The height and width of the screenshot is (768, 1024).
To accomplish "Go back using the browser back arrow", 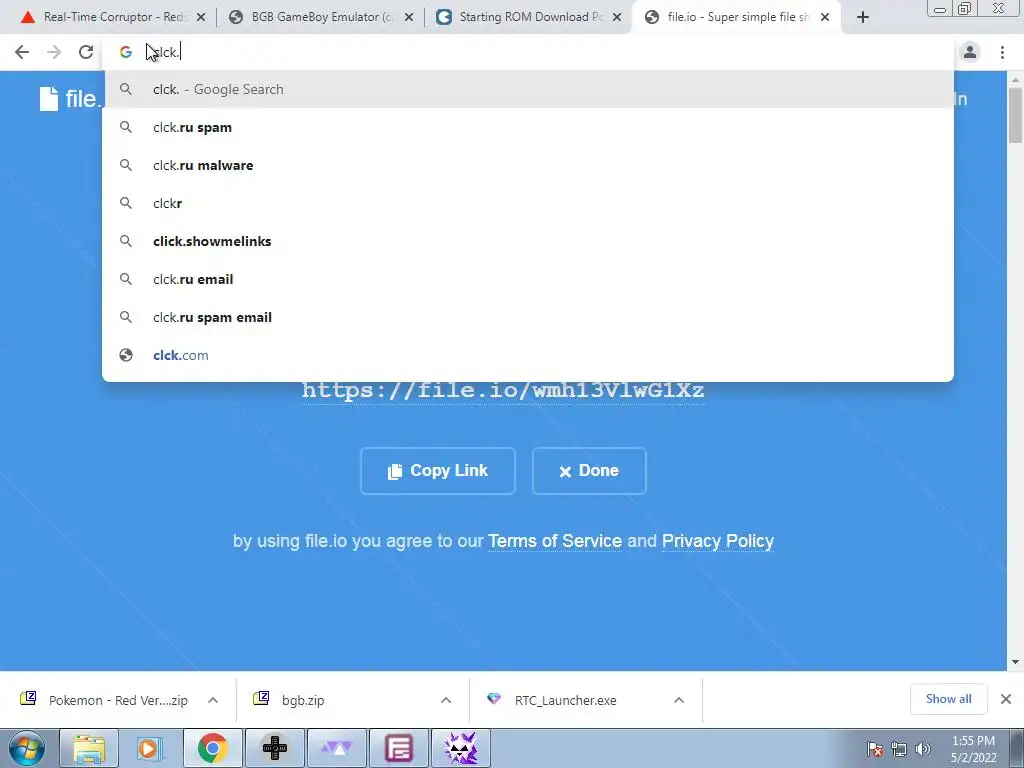I will point(22,52).
